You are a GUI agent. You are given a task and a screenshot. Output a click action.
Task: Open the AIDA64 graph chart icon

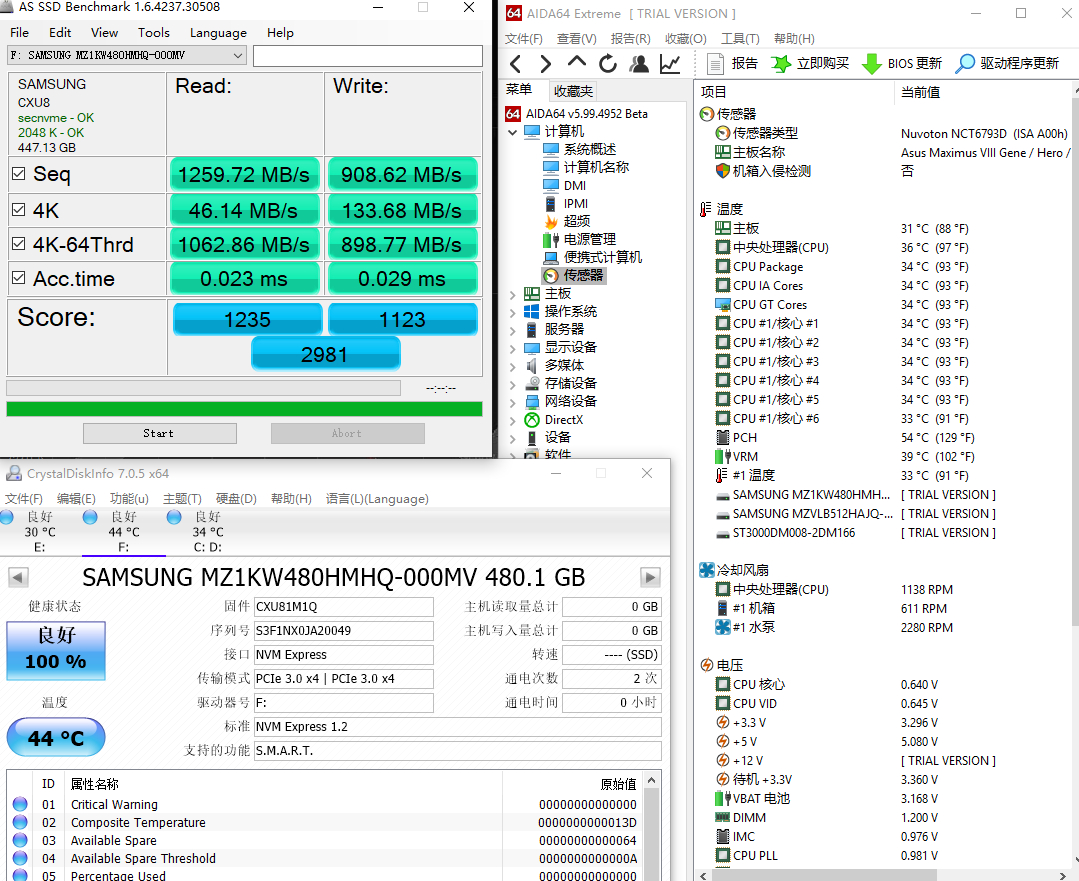pyautogui.click(x=670, y=64)
